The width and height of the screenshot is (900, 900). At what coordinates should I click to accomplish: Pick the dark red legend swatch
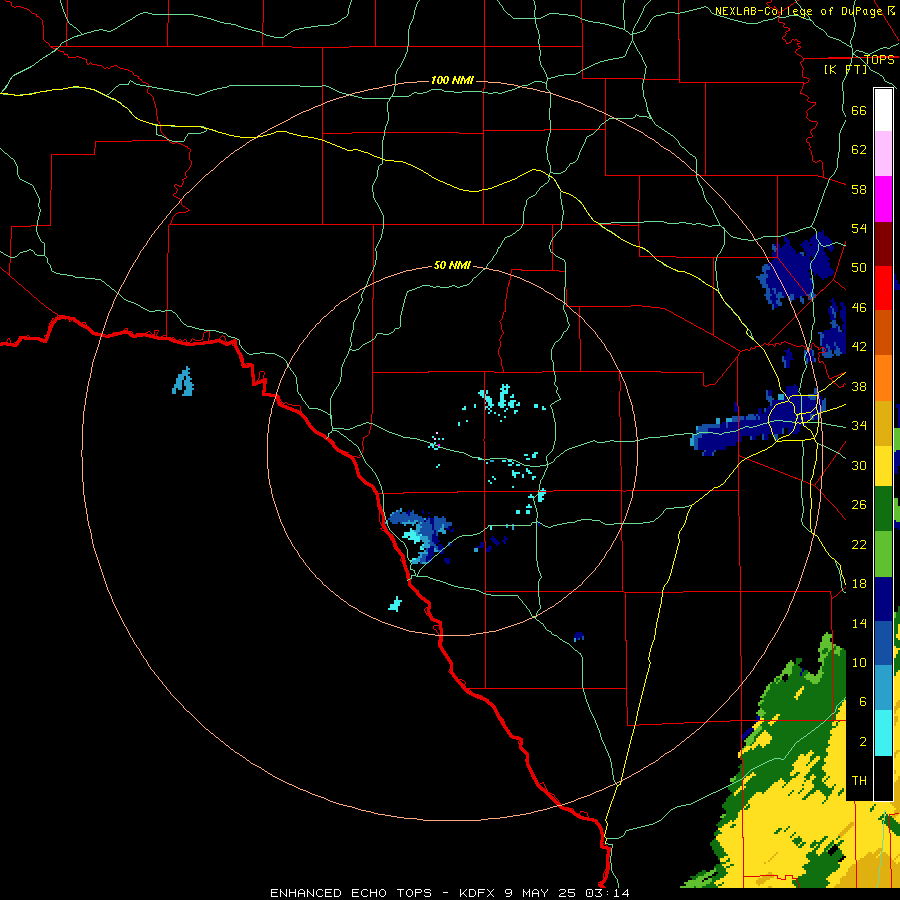(x=883, y=243)
